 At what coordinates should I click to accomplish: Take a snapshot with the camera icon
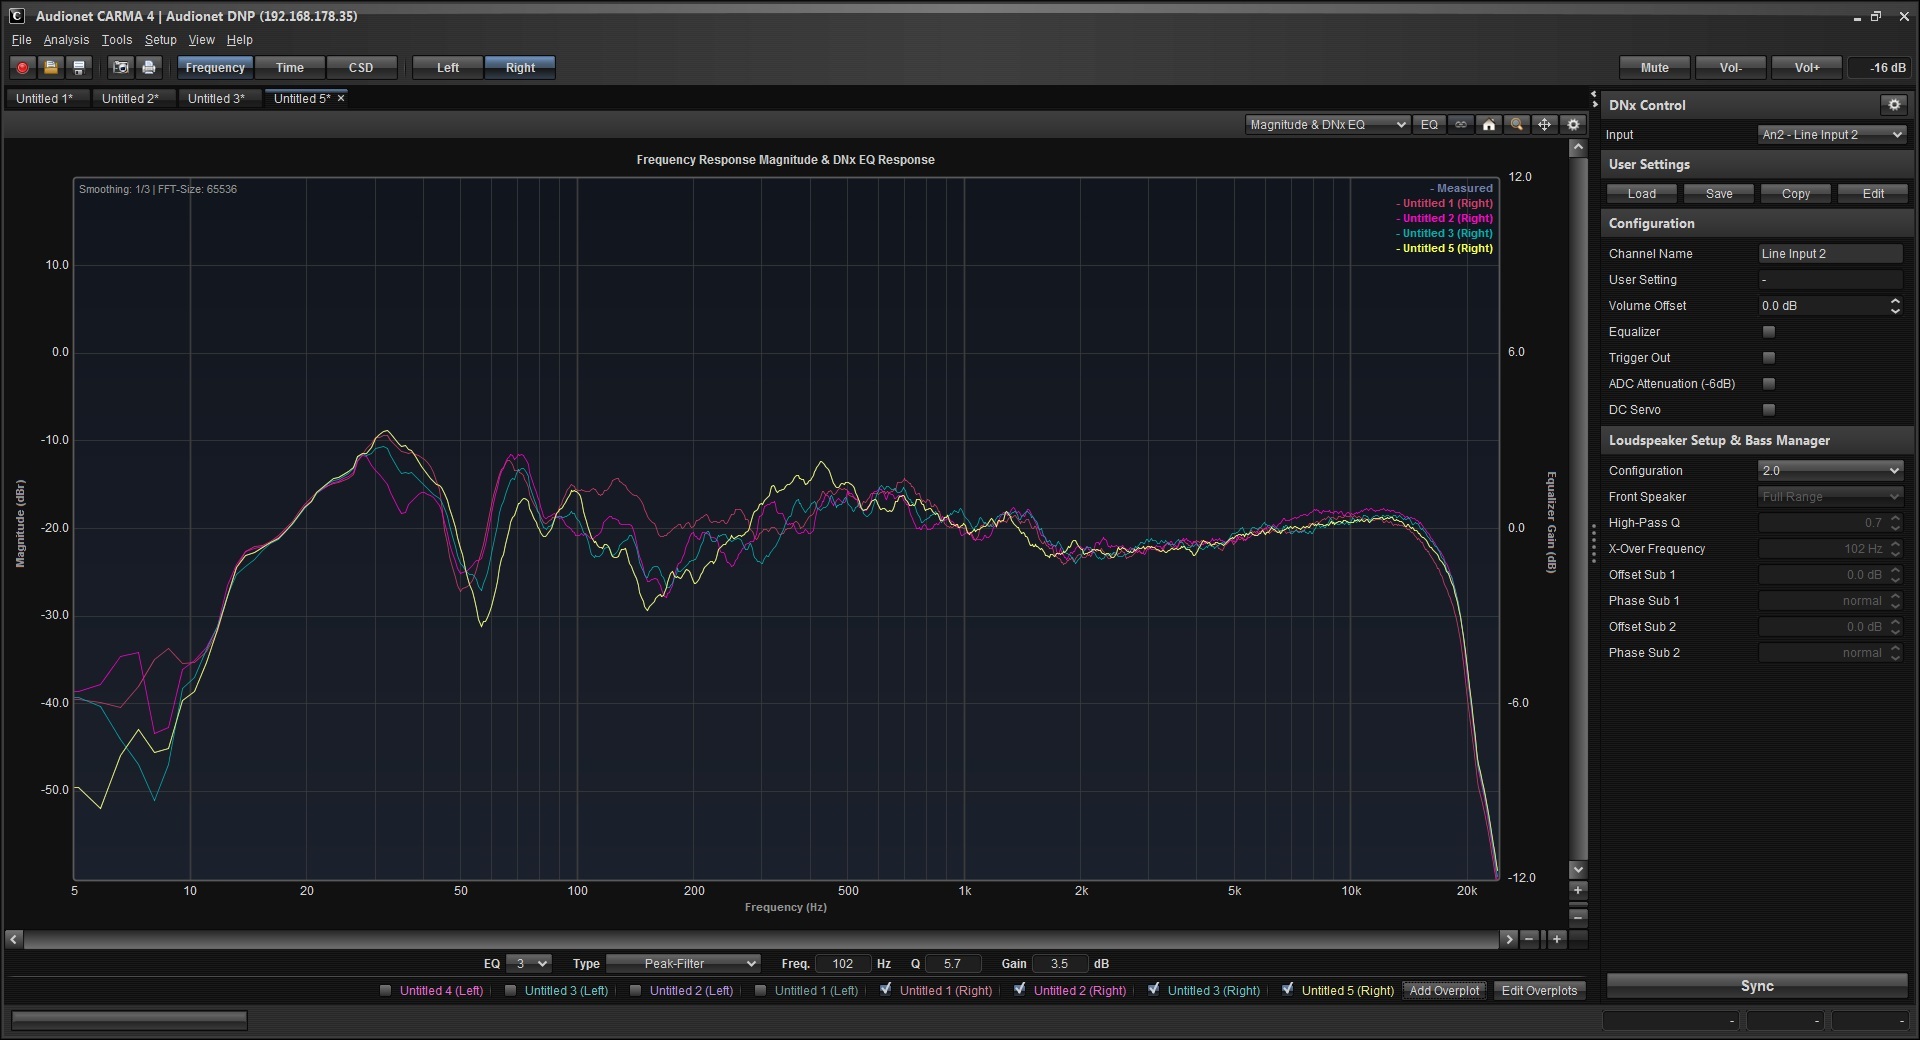point(121,68)
